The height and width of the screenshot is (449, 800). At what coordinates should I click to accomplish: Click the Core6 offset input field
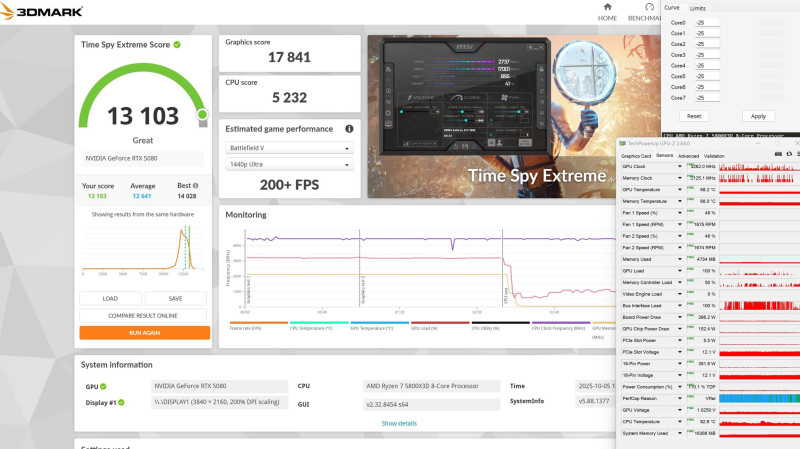707,87
